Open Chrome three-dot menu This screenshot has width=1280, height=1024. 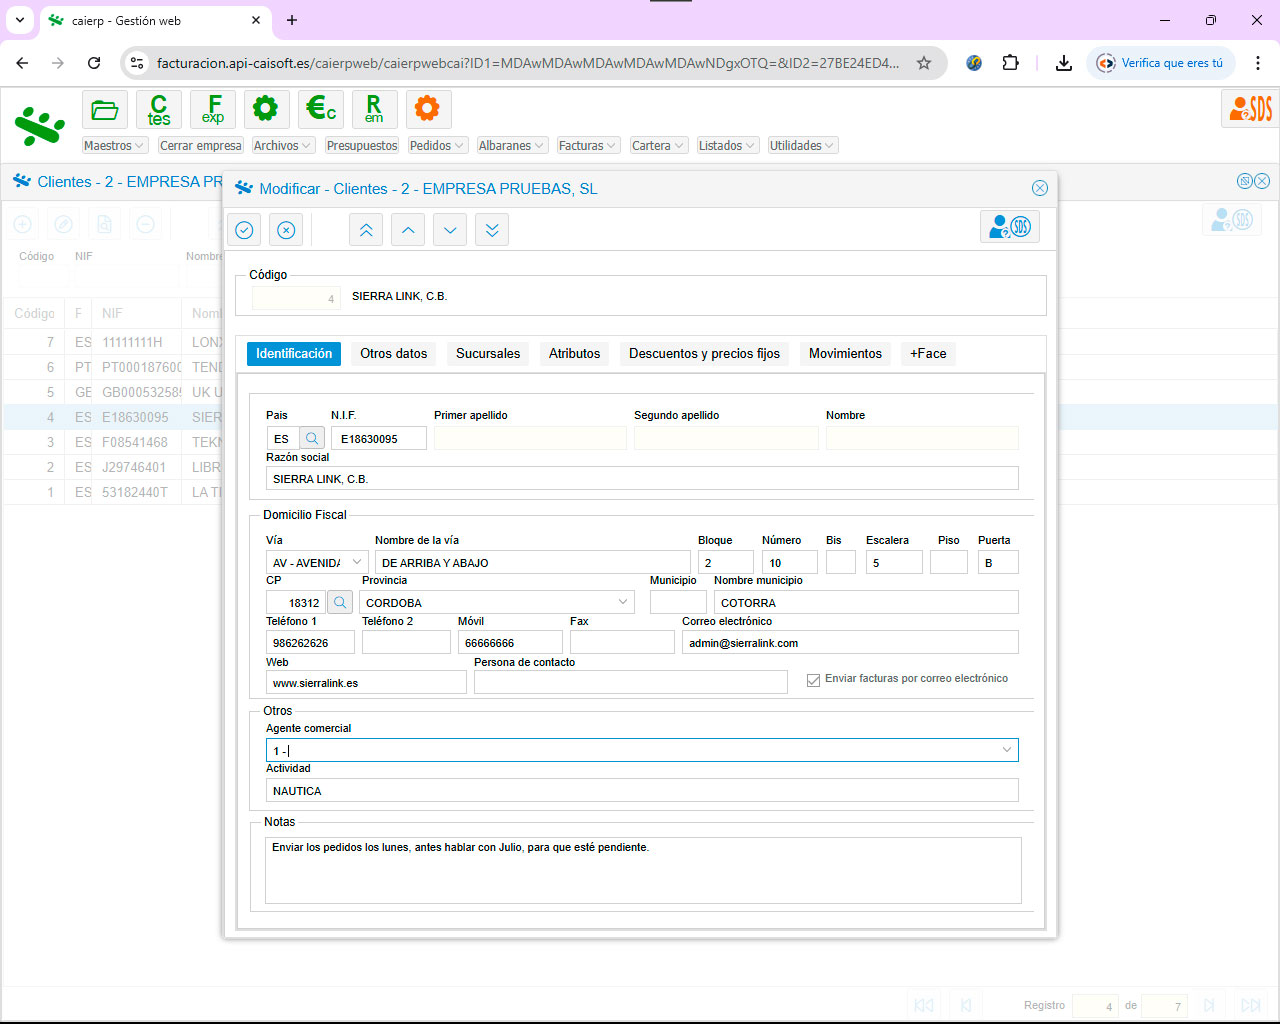pyautogui.click(x=1258, y=63)
